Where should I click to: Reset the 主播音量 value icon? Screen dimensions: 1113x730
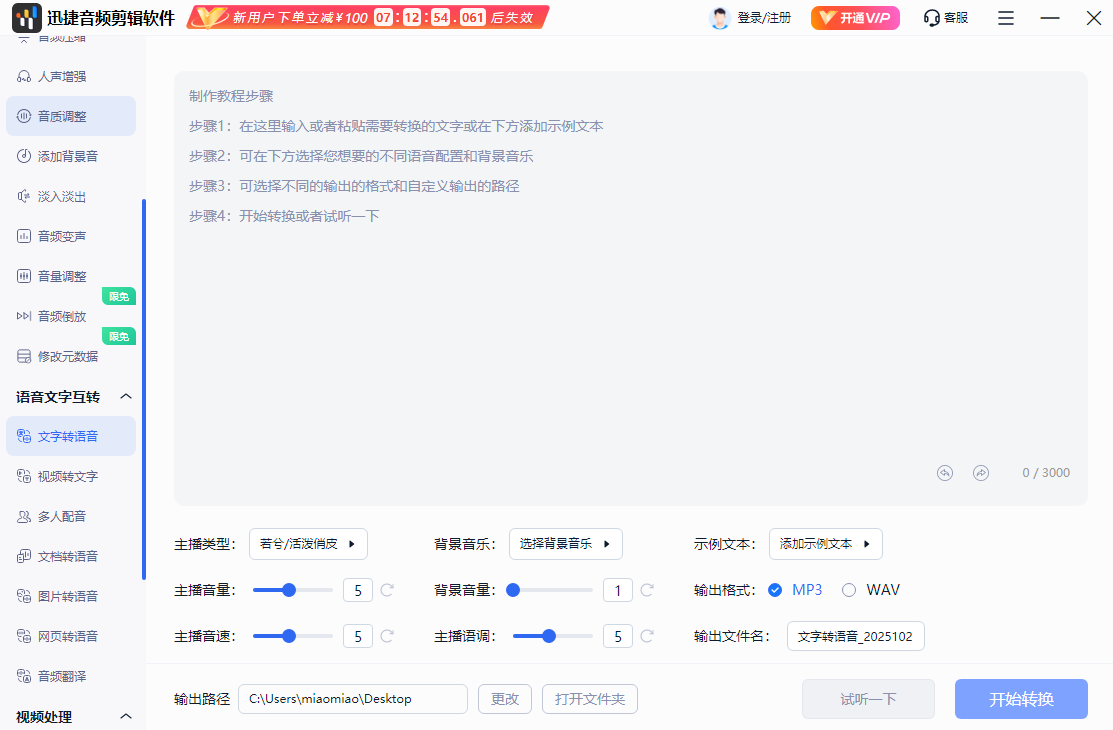click(x=387, y=590)
